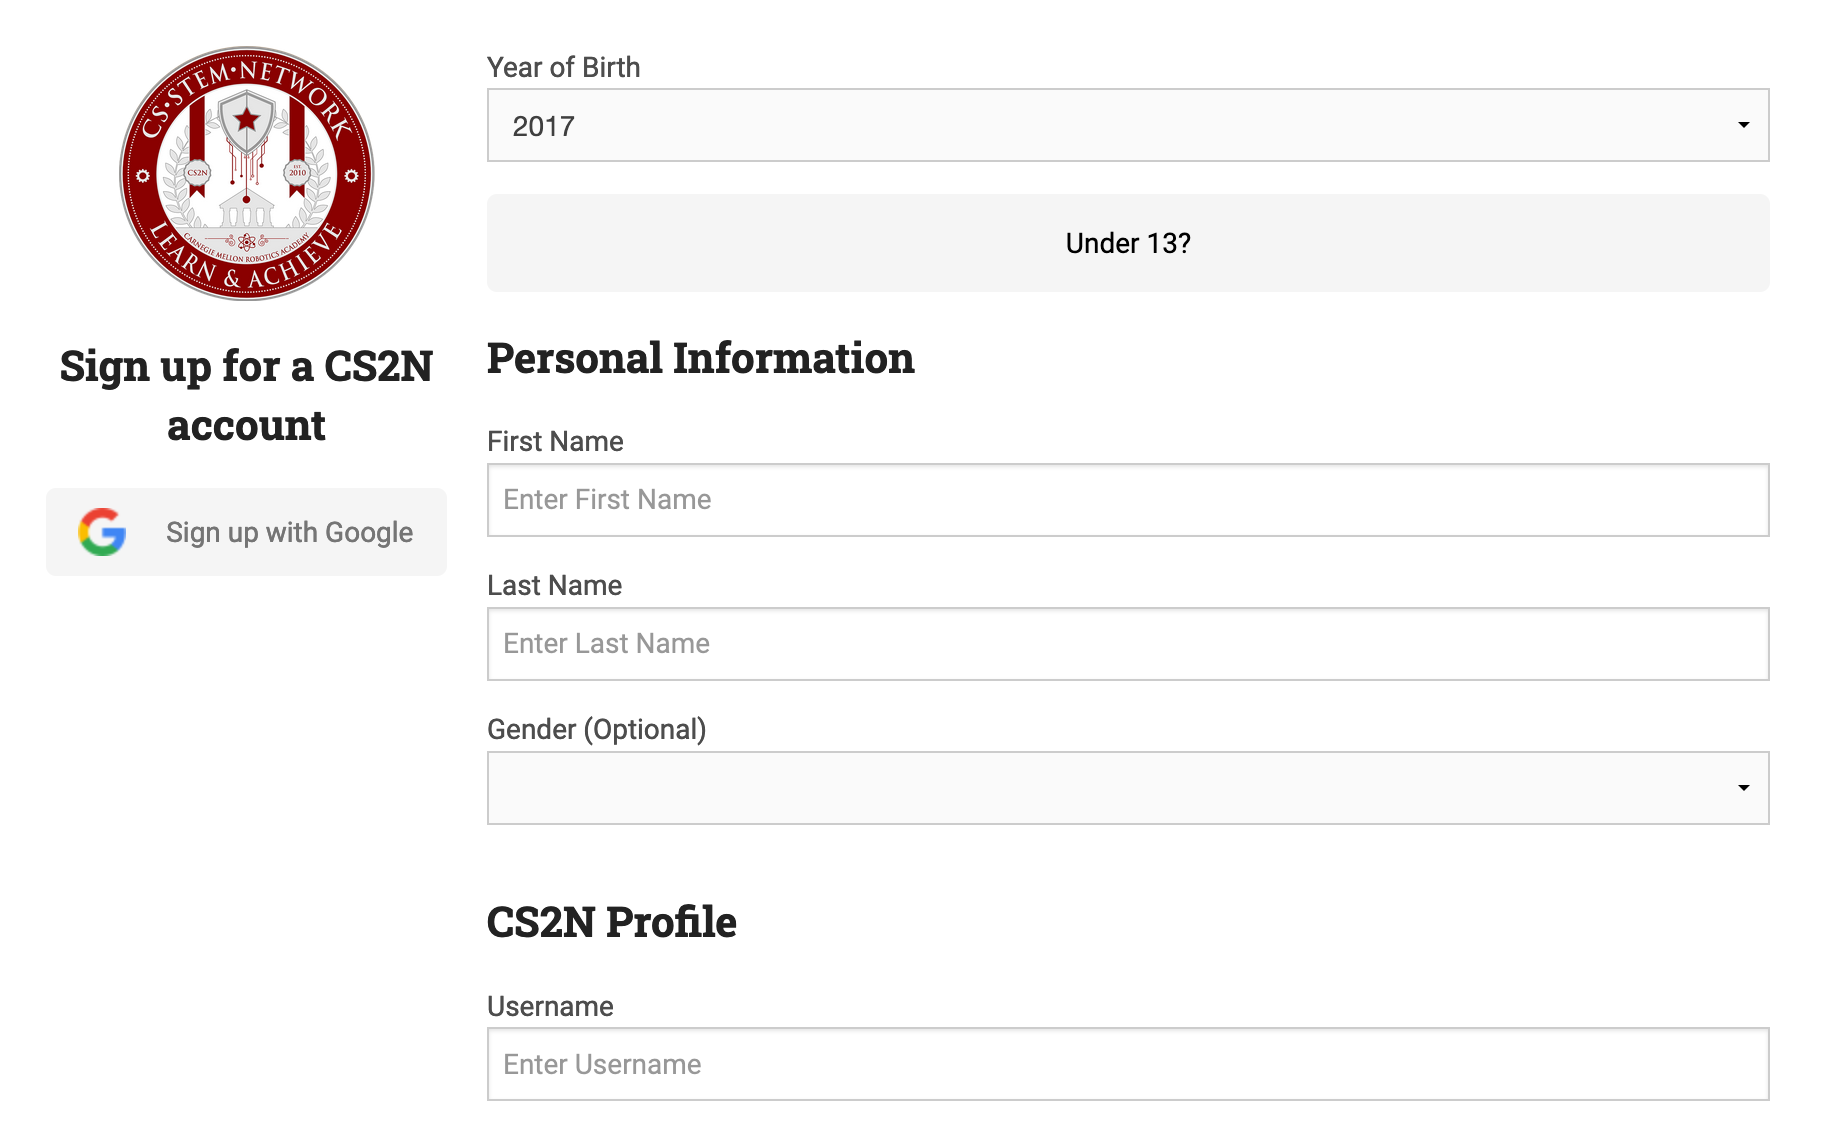Click the Username label
Image resolution: width=1828 pixels, height=1134 pixels.
pyautogui.click(x=550, y=1006)
